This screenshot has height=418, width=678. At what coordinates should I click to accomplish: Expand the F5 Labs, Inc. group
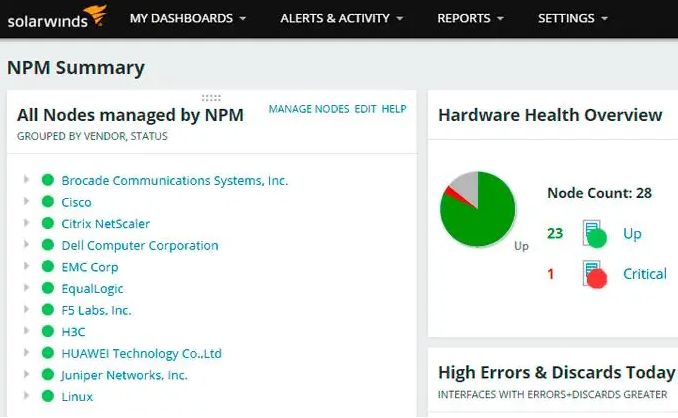pos(26,309)
